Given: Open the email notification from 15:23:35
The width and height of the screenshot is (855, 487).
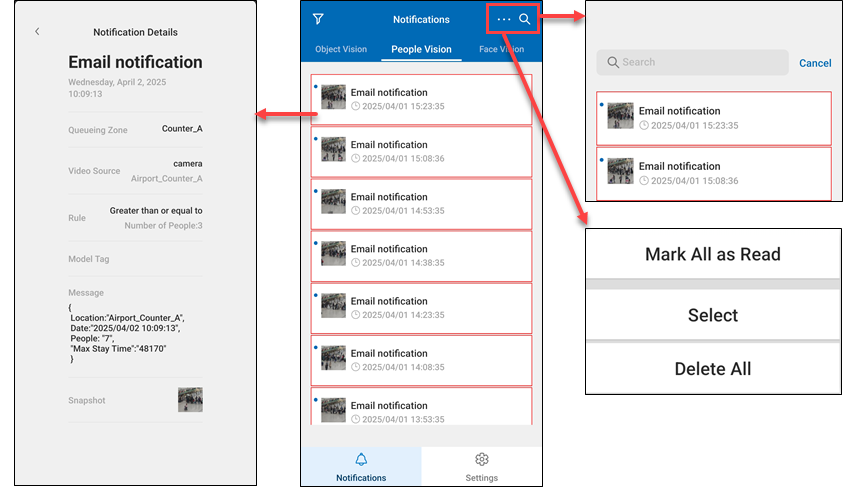Looking at the screenshot, I should point(421,99).
